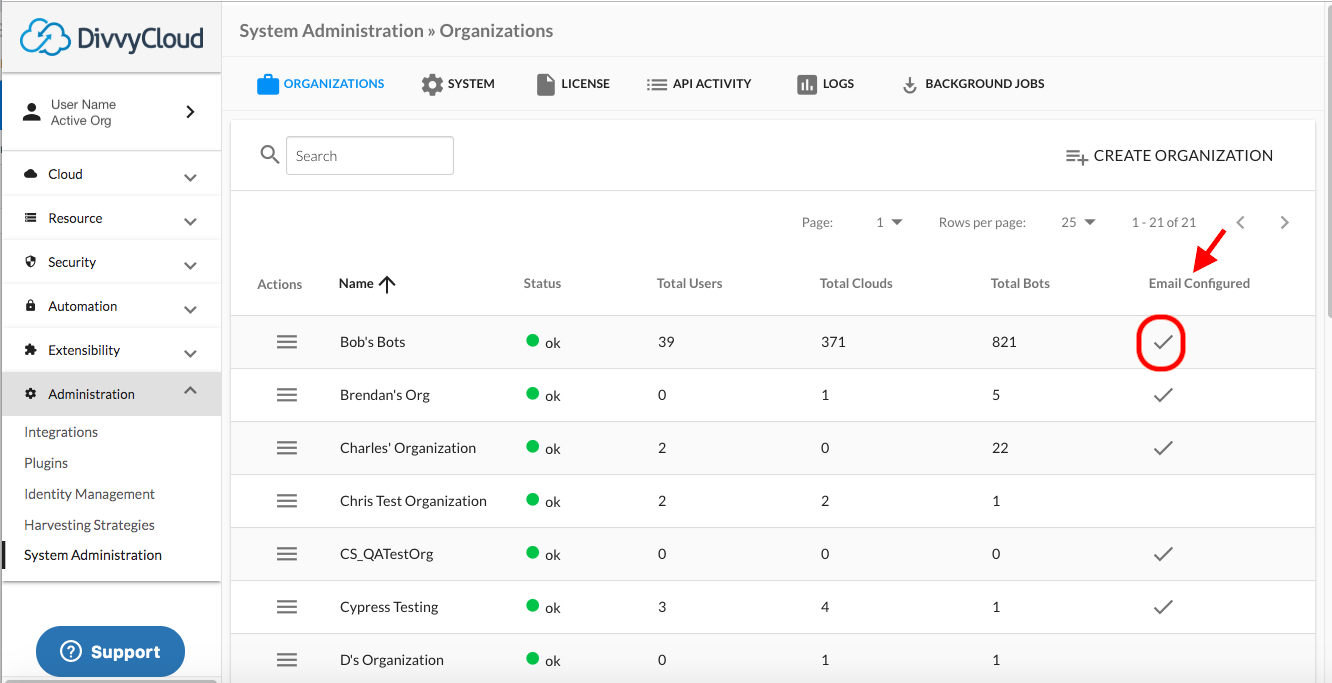Open the License tab
This screenshot has height=683, width=1332.
573,84
